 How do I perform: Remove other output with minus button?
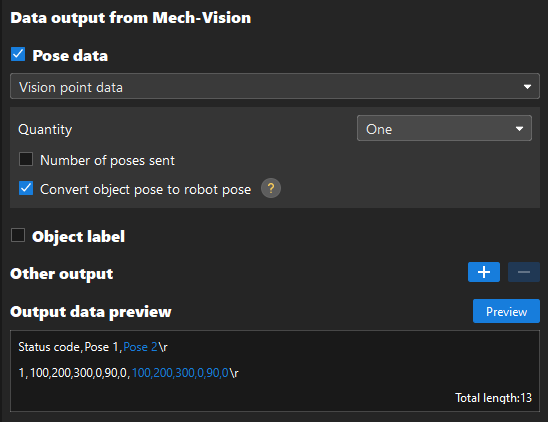tap(524, 272)
